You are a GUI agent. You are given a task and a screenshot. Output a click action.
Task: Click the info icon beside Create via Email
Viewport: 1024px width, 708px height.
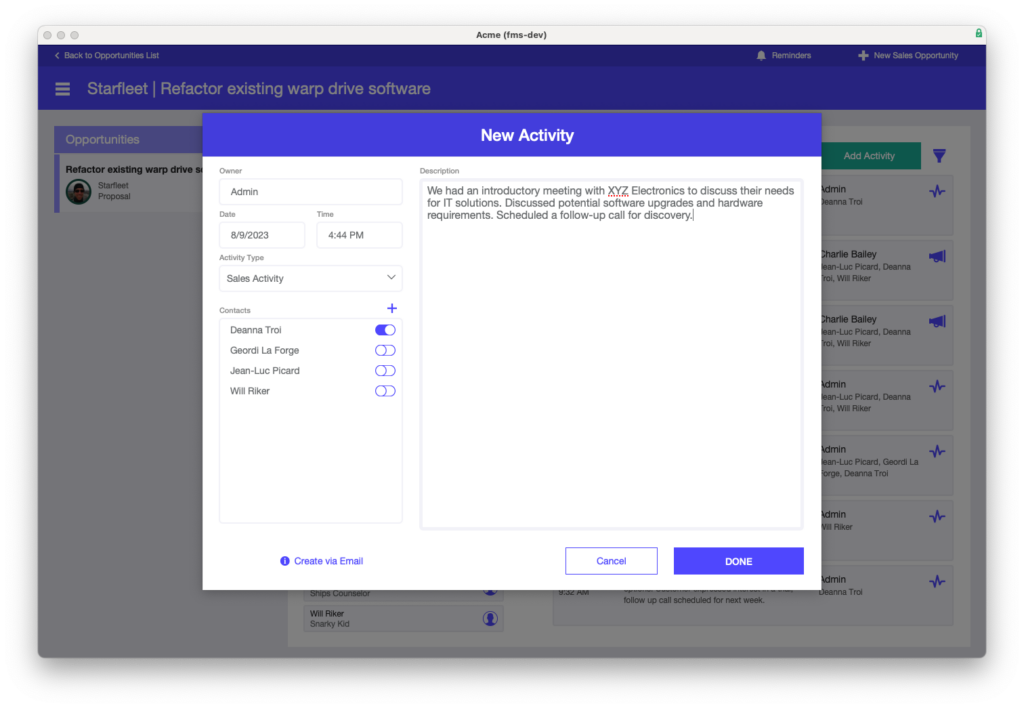coord(285,561)
